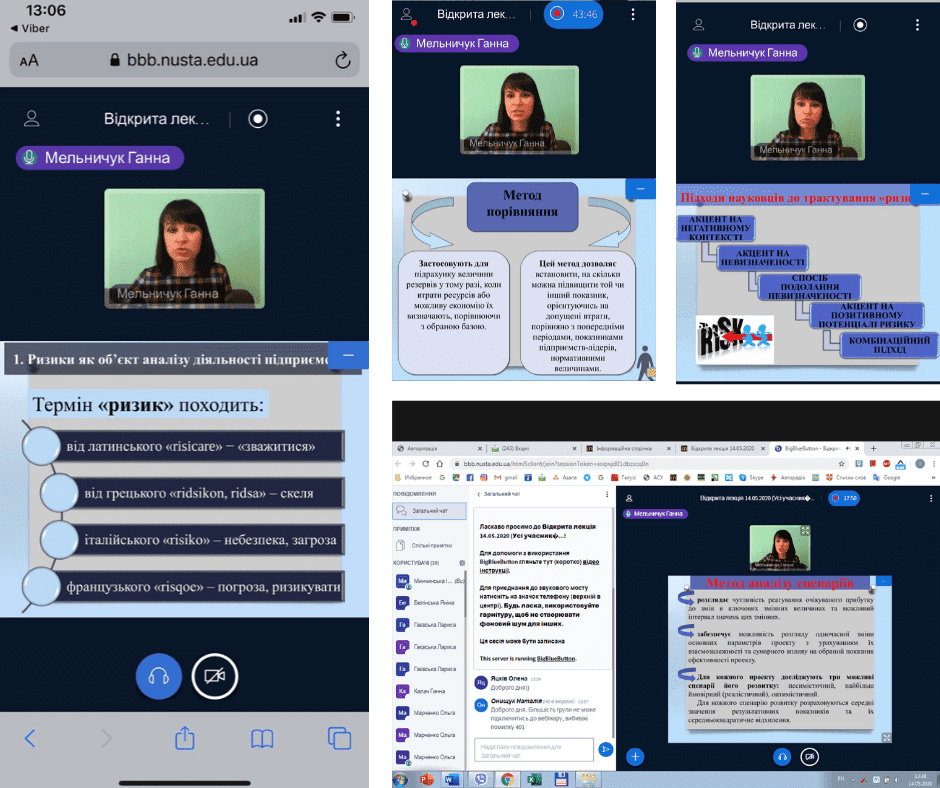The image size is (940, 788).
Task: Hide Метод порівняння slide with minus button
Action: point(640,189)
